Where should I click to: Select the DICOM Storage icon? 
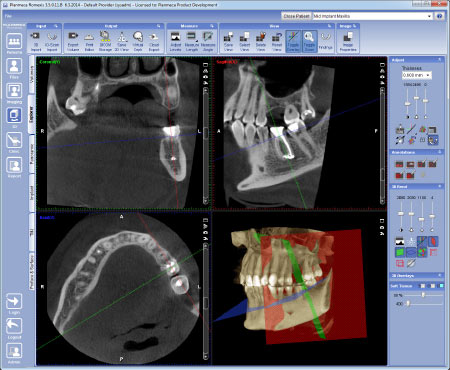[x=105, y=41]
